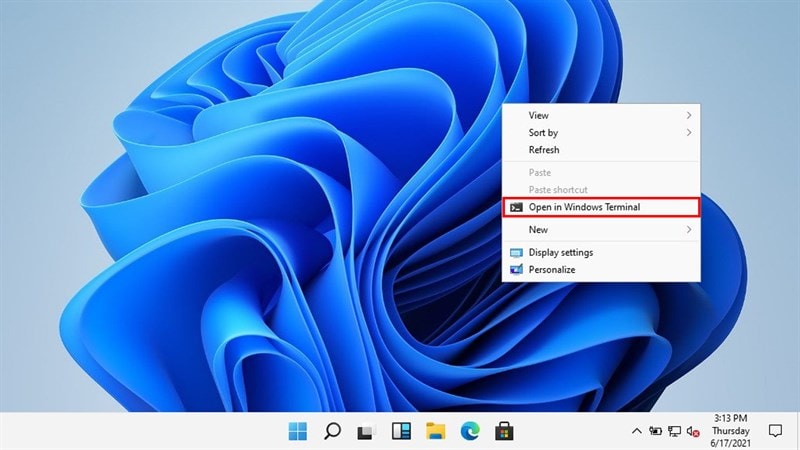Image resolution: width=800 pixels, height=450 pixels.
Task: Click the battery tray icon
Action: click(x=656, y=431)
